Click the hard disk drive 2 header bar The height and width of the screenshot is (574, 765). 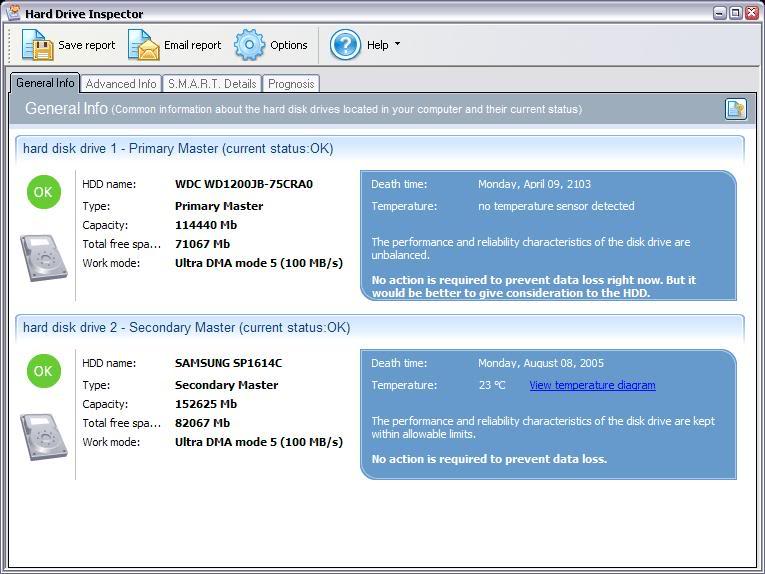380,327
